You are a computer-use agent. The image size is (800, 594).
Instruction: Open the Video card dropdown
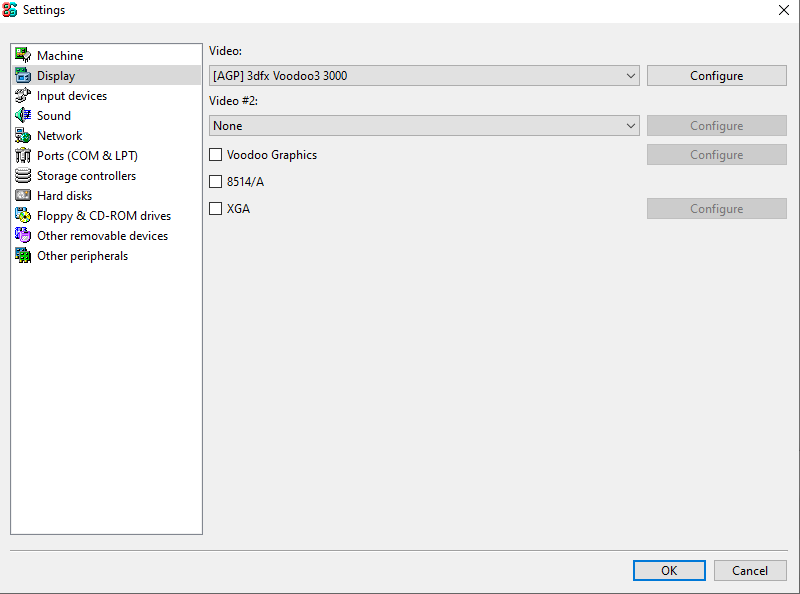click(424, 76)
